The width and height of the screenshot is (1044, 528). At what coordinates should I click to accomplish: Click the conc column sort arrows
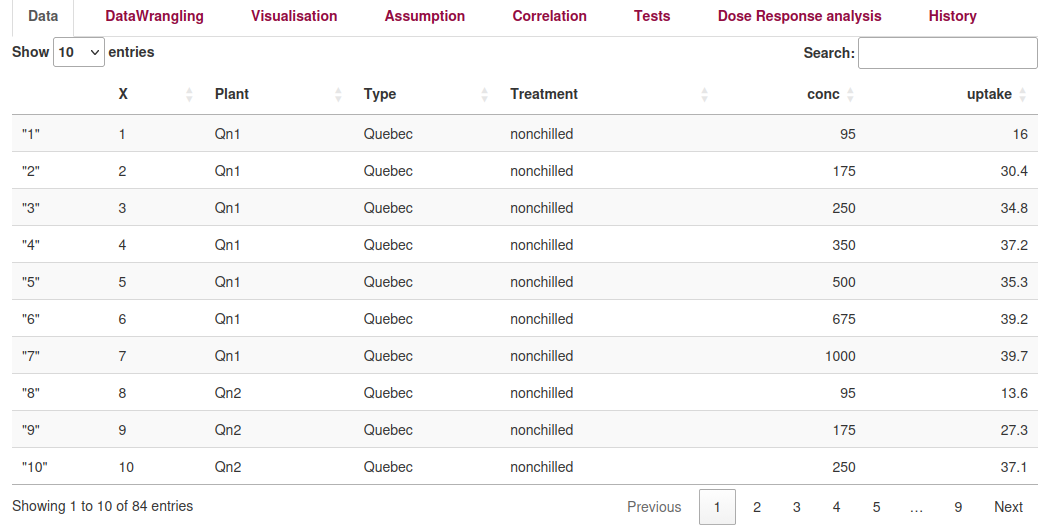[x=850, y=95]
